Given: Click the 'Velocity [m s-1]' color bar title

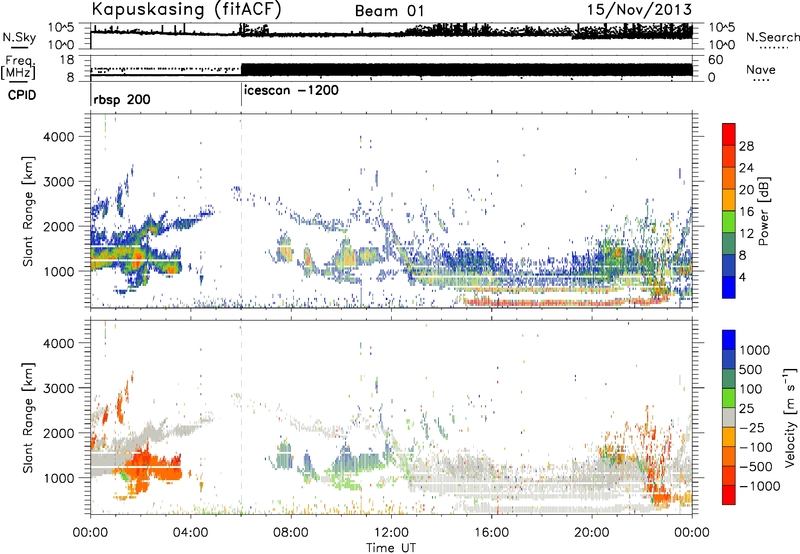Looking at the screenshot, I should click(x=790, y=417).
